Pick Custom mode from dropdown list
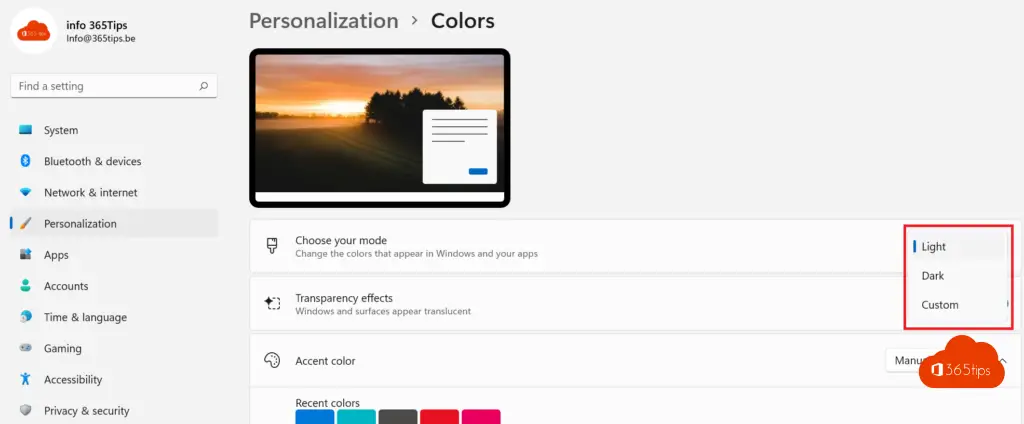The image size is (1024, 424). 940,305
